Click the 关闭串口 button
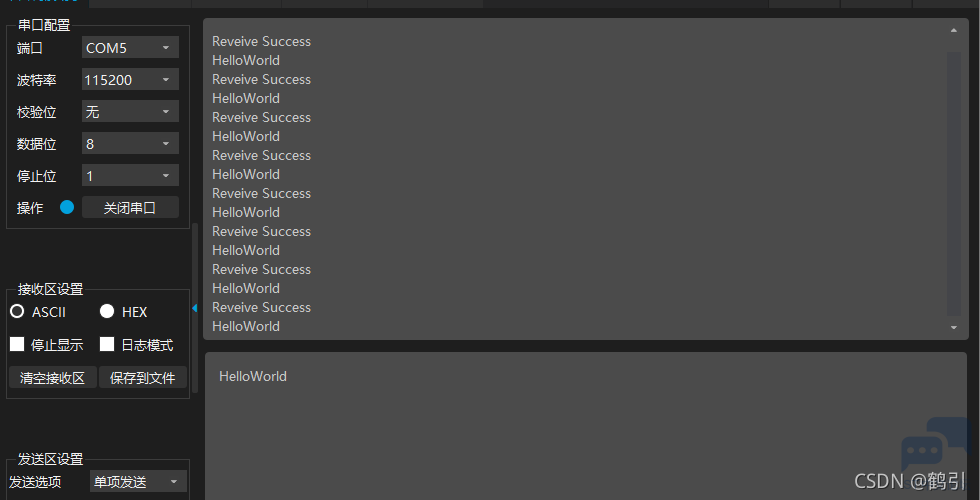 coord(130,208)
